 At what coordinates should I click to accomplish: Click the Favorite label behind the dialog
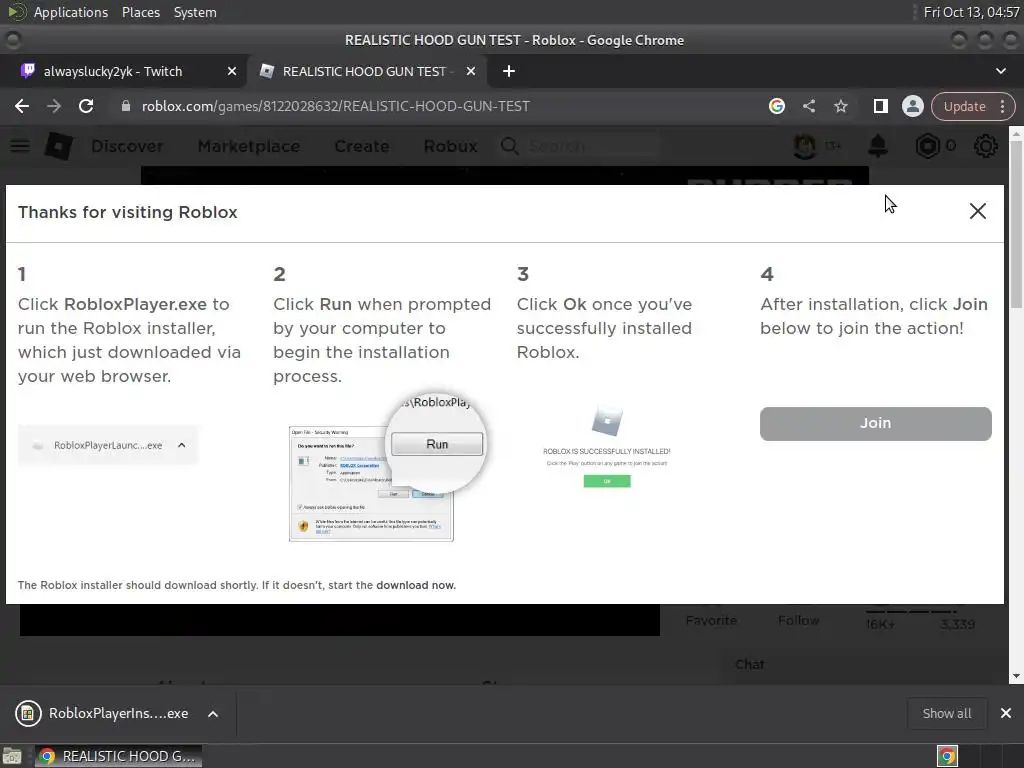711,620
